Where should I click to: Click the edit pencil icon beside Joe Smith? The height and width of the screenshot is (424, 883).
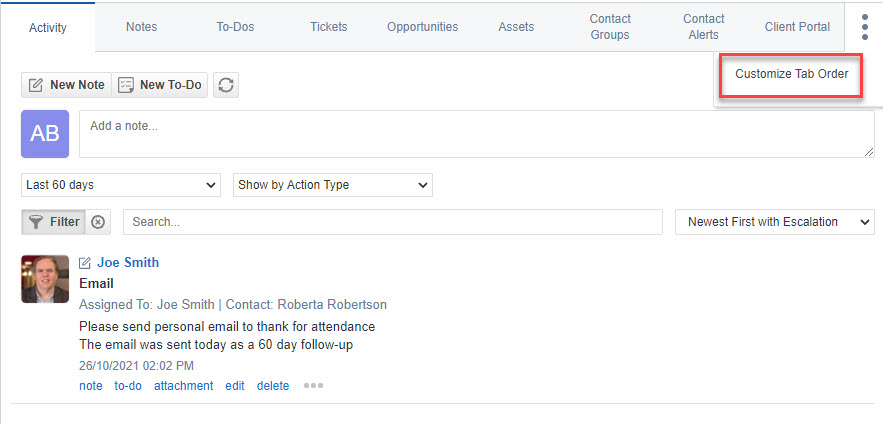point(84,262)
